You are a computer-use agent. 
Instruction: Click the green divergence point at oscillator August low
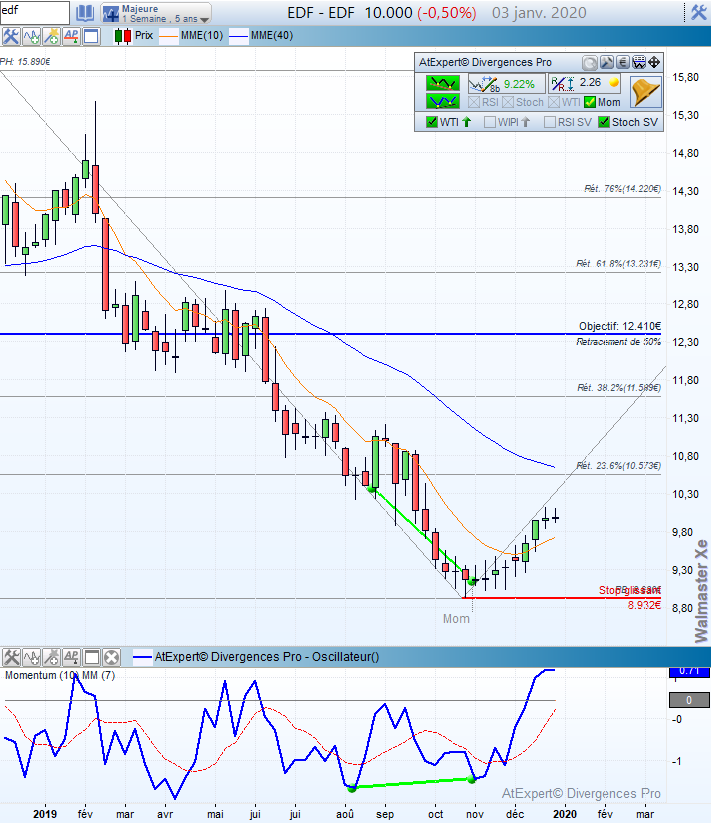click(x=352, y=788)
